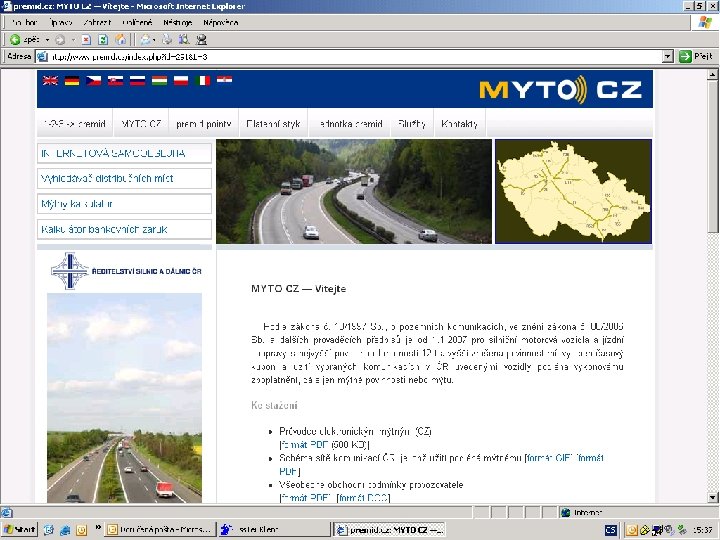Click the Stop loading icon
Image resolution: width=720 pixels, height=540 pixels.
86,40
